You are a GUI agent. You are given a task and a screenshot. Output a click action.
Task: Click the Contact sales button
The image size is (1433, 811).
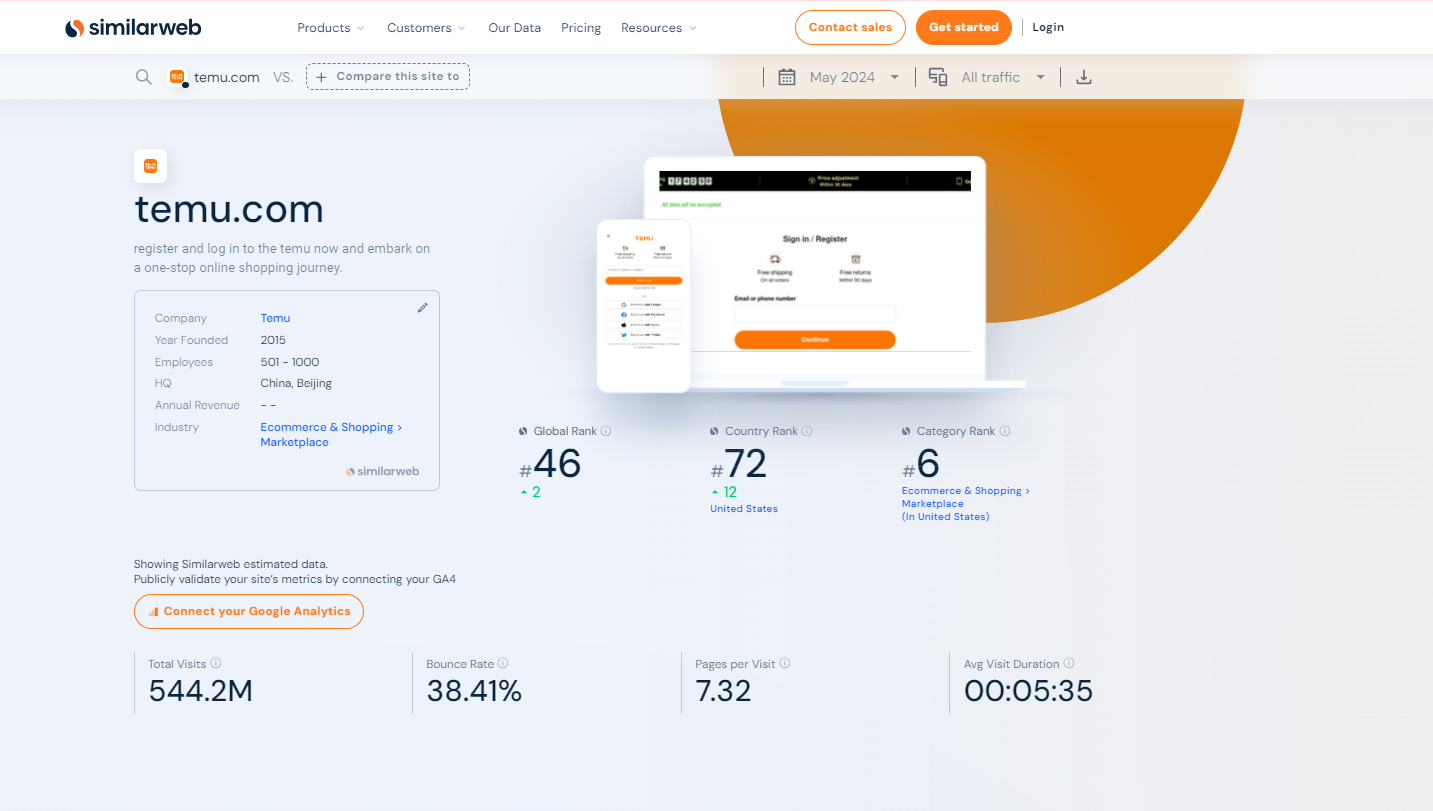pos(850,28)
